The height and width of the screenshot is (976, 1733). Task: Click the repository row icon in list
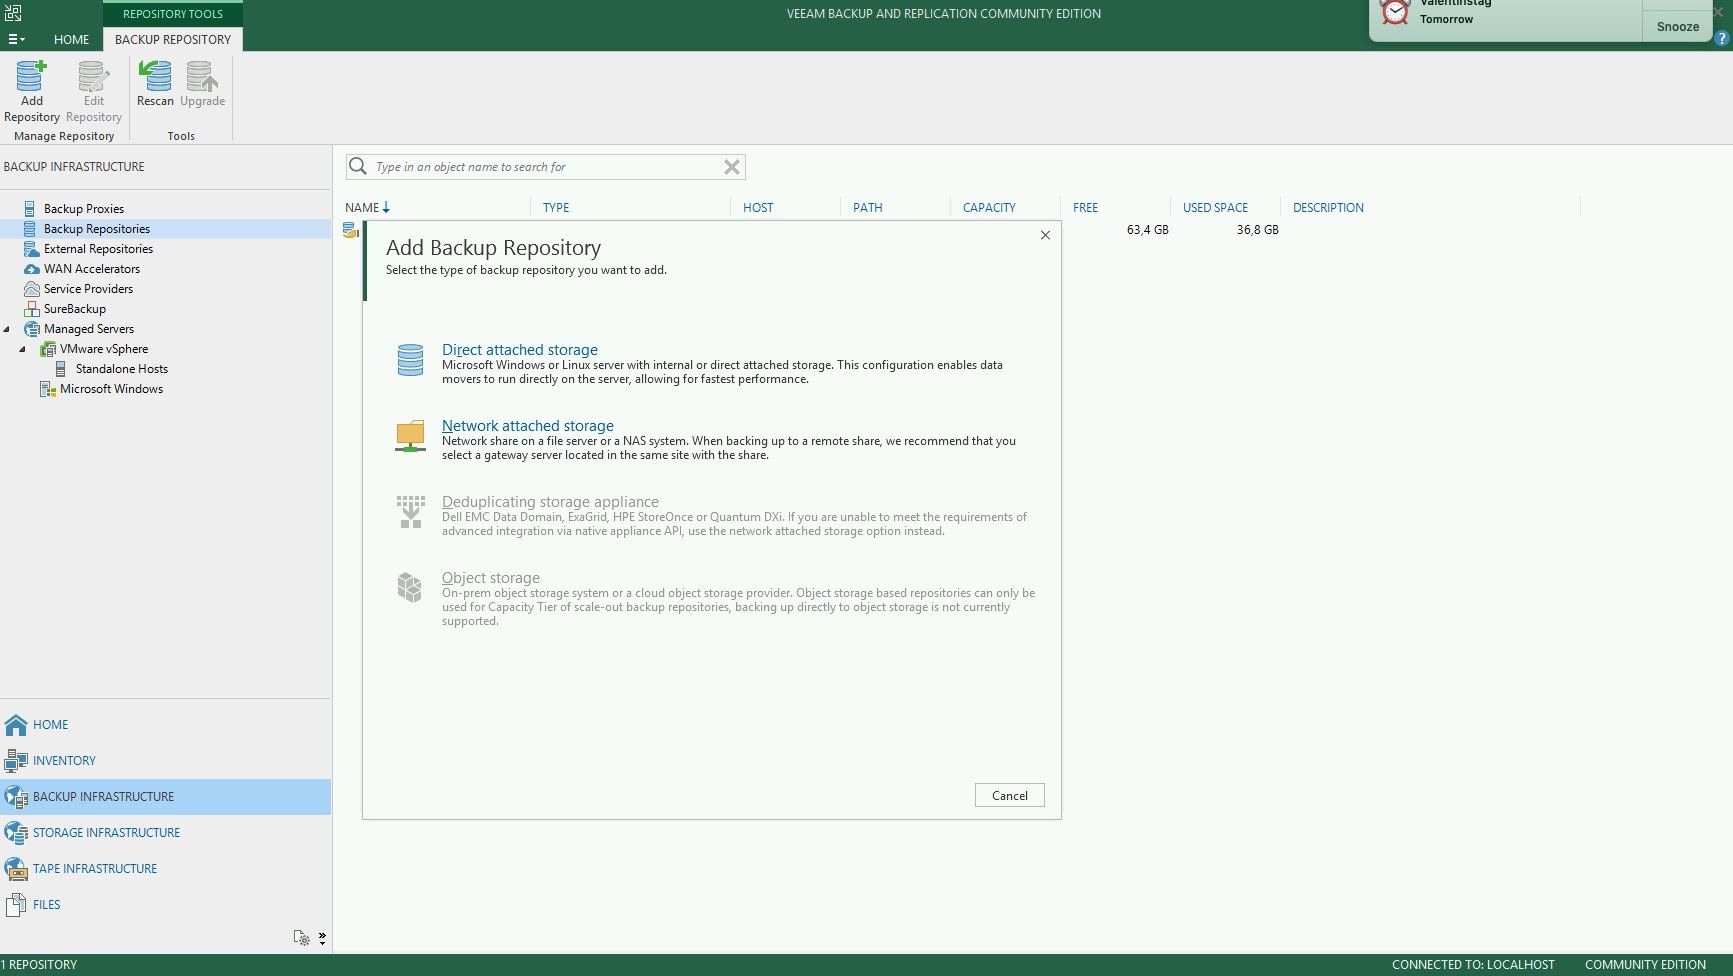[x=350, y=230]
